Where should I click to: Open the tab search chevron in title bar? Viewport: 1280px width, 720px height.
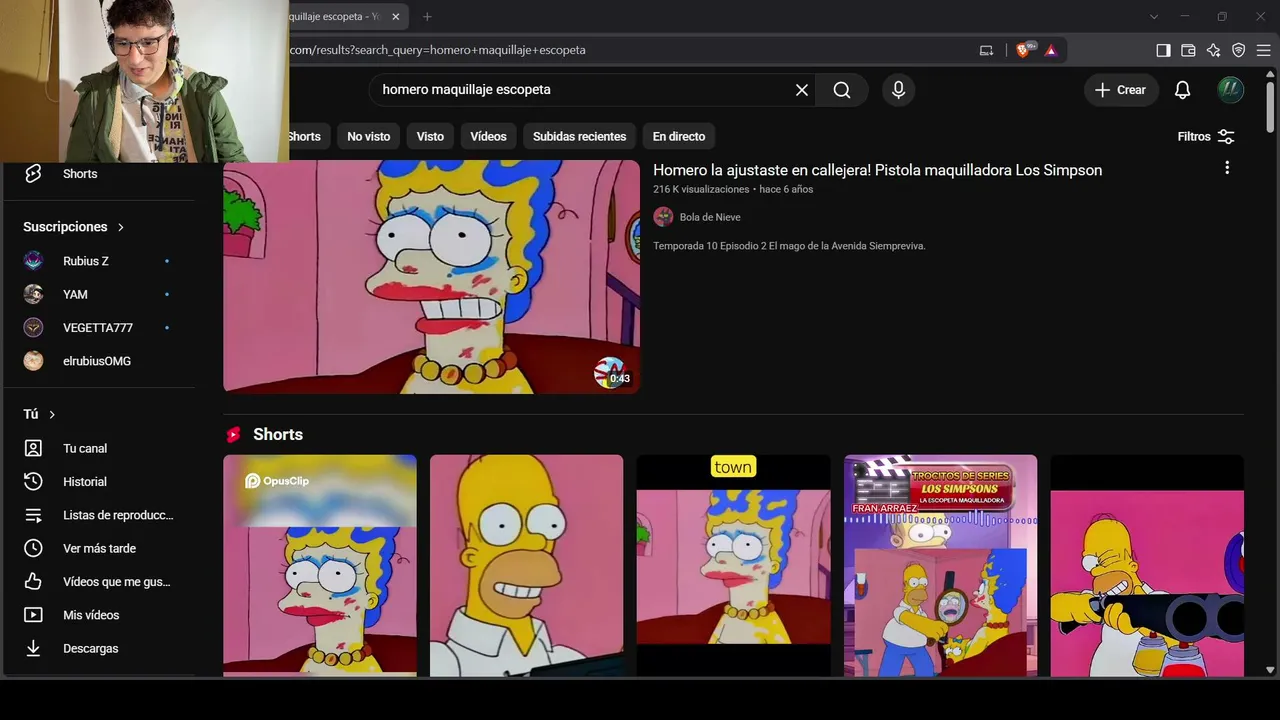coord(1154,17)
